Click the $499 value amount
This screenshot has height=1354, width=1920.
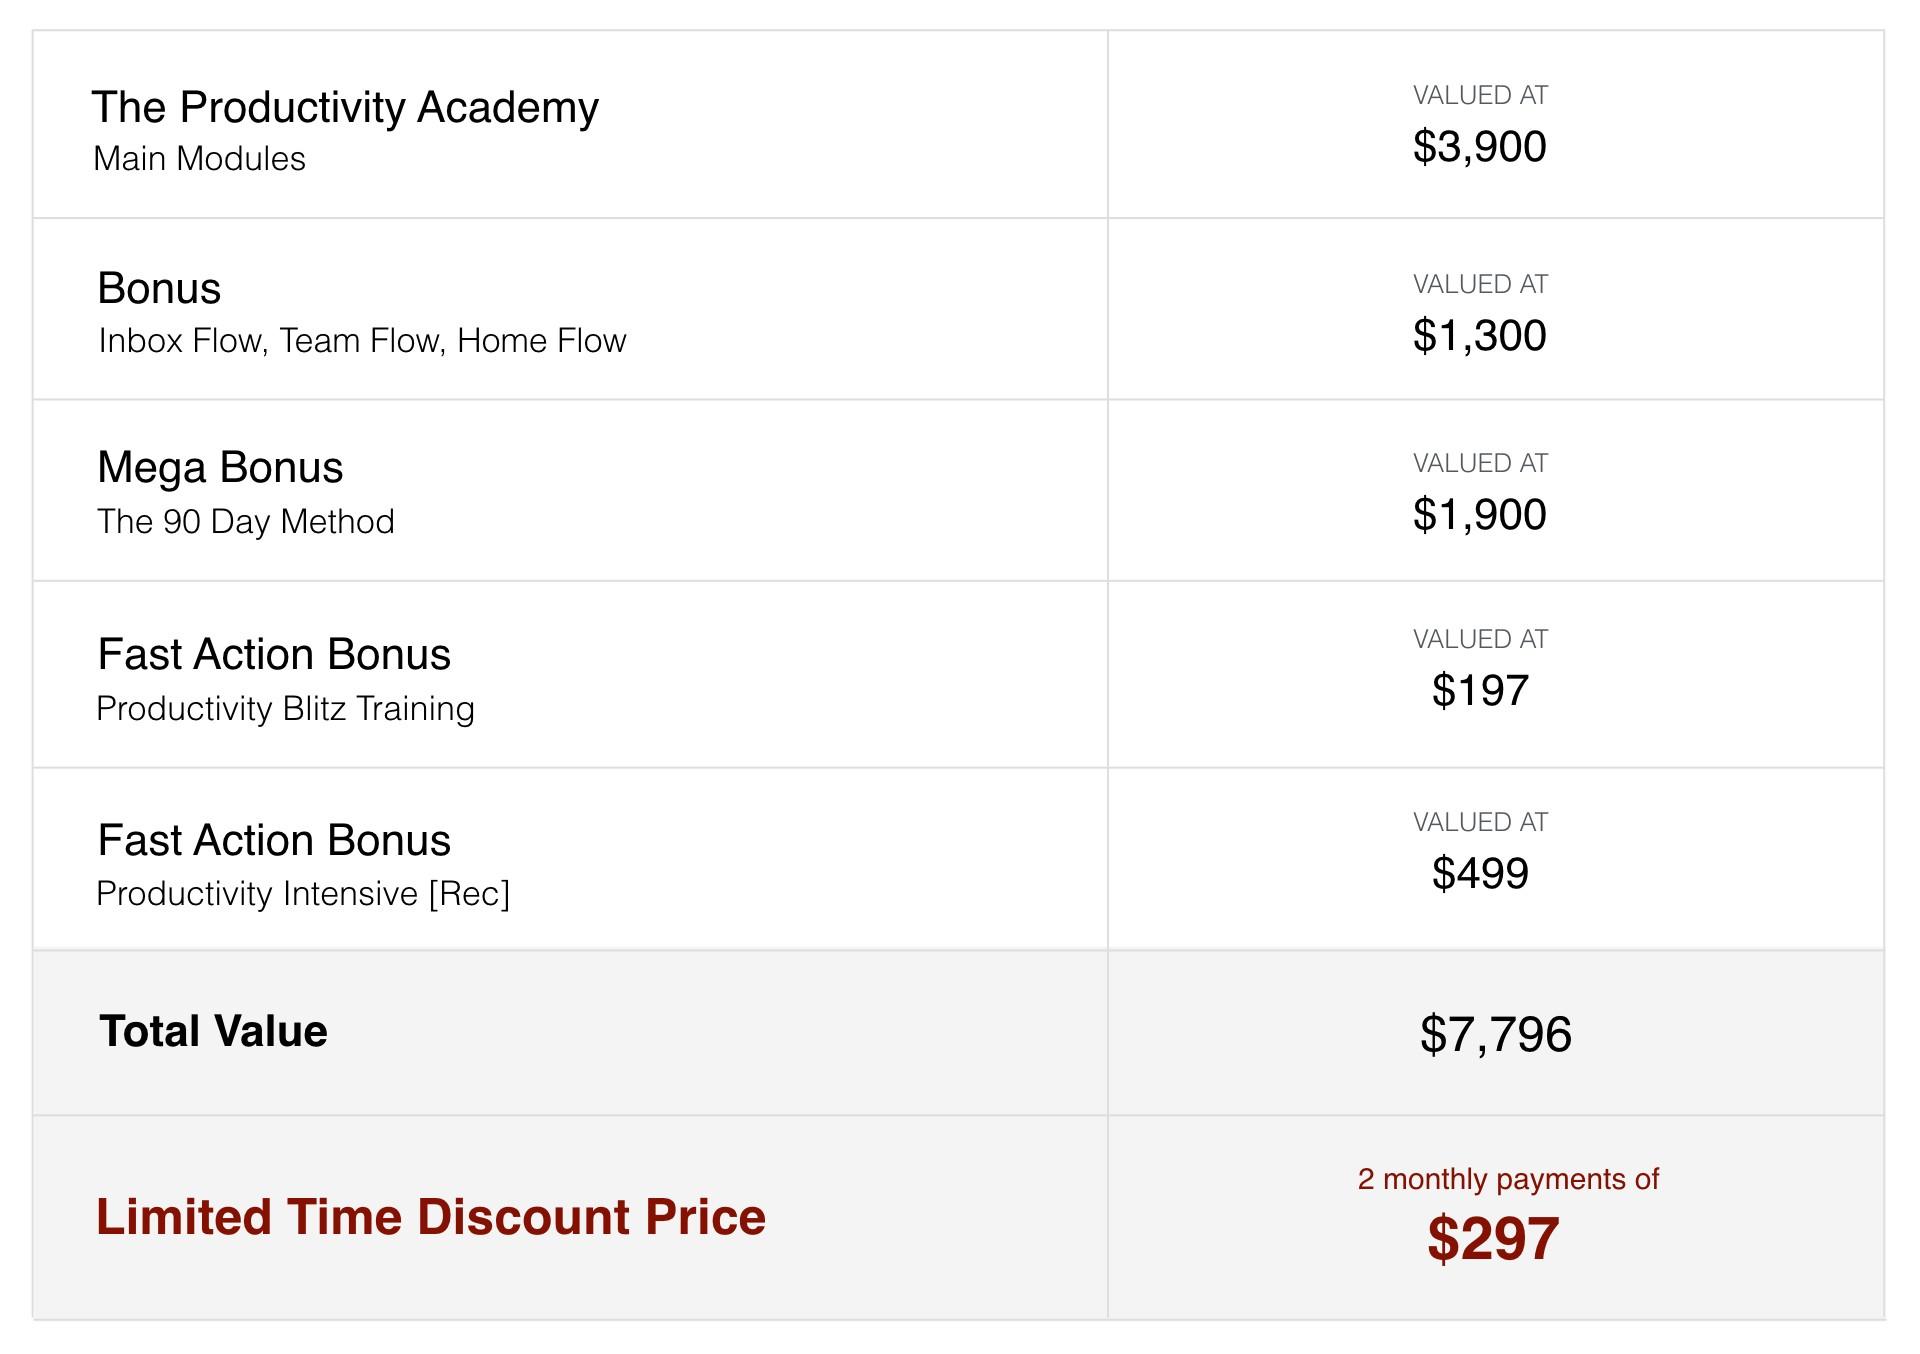coord(1480,874)
